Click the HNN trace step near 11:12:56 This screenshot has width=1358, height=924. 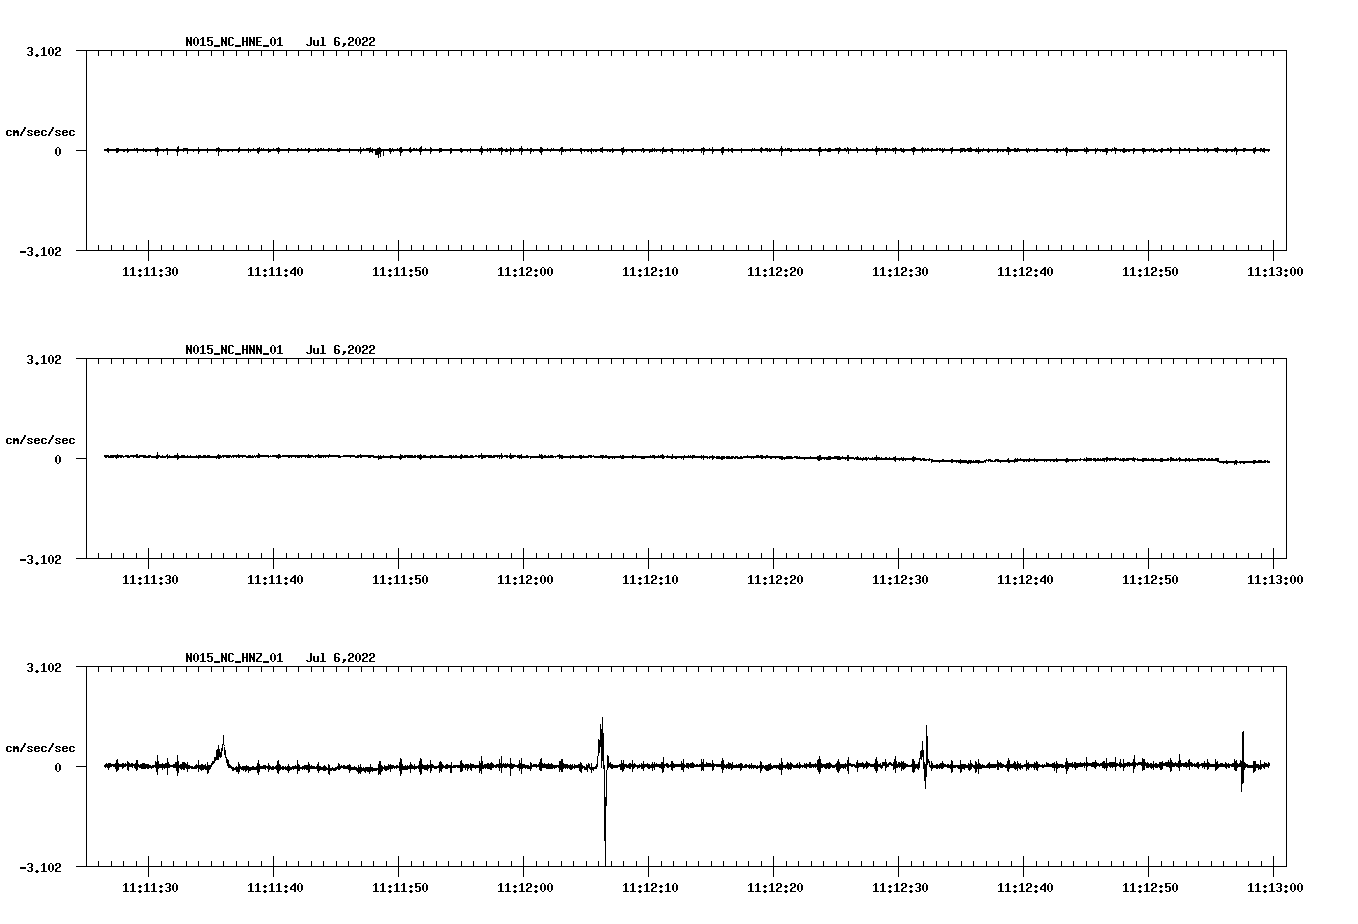pos(1220,460)
